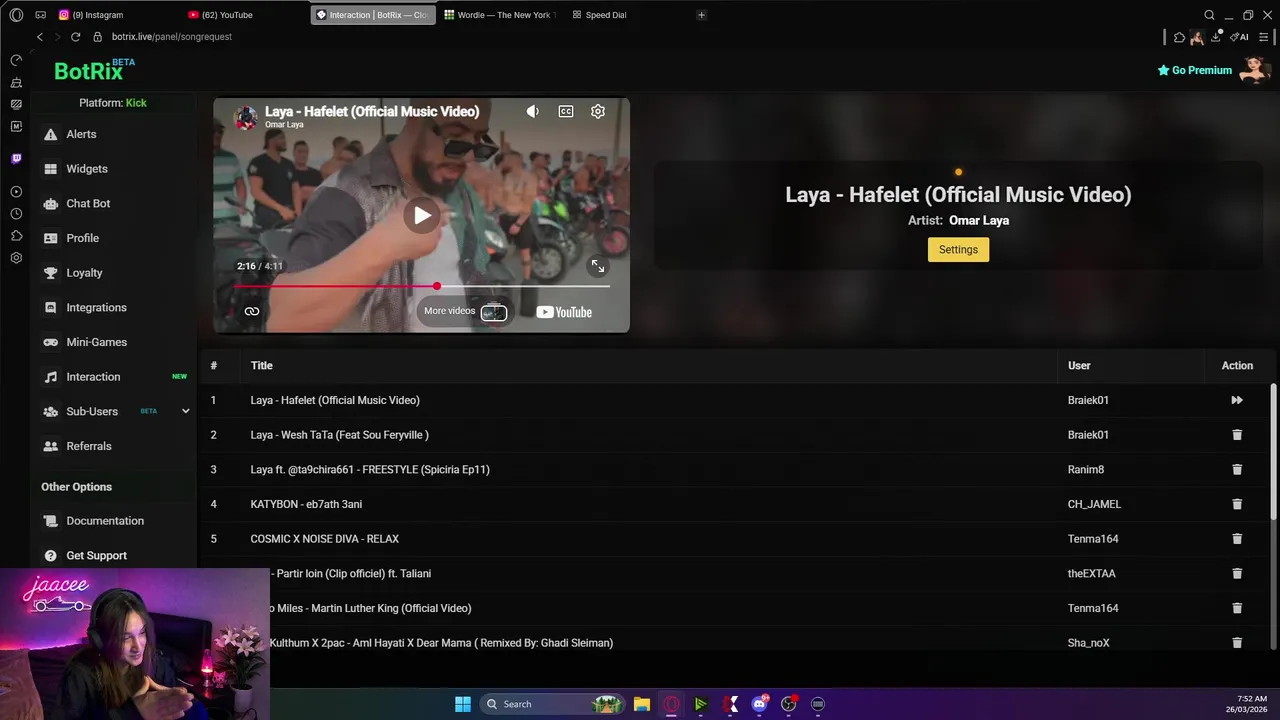Delete the request by theEXTAA
This screenshot has width=1280, height=720.
(x=1237, y=573)
